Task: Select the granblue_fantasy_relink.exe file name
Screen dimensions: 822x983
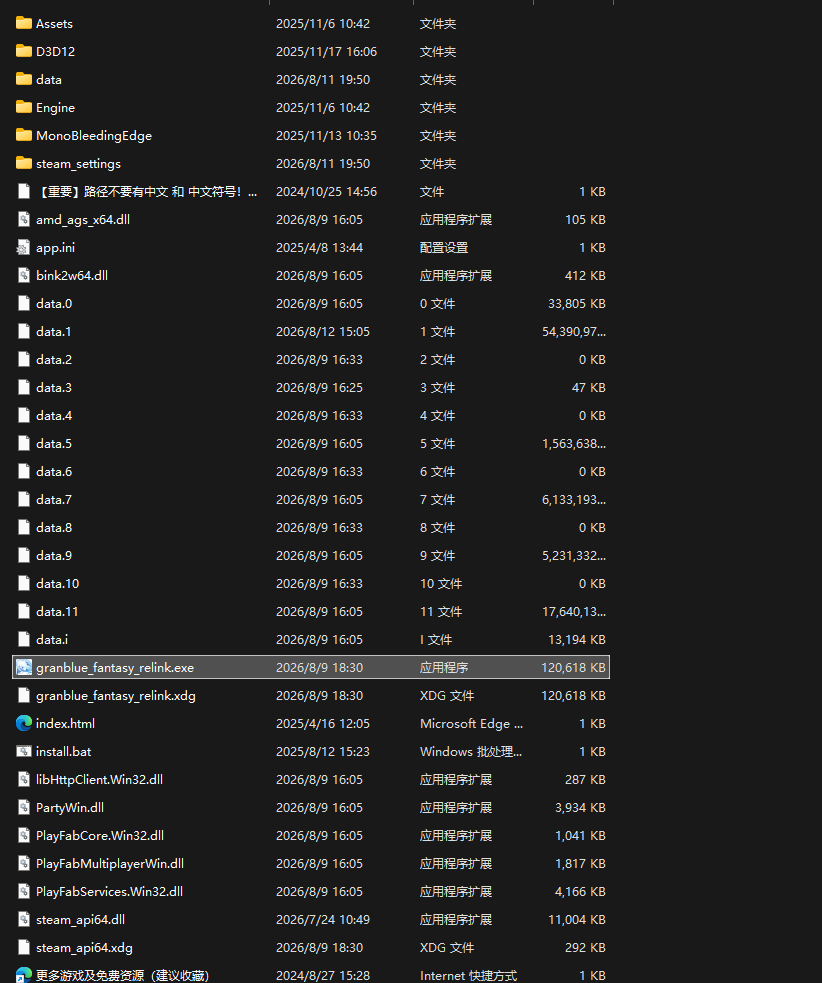Action: click(x=115, y=668)
